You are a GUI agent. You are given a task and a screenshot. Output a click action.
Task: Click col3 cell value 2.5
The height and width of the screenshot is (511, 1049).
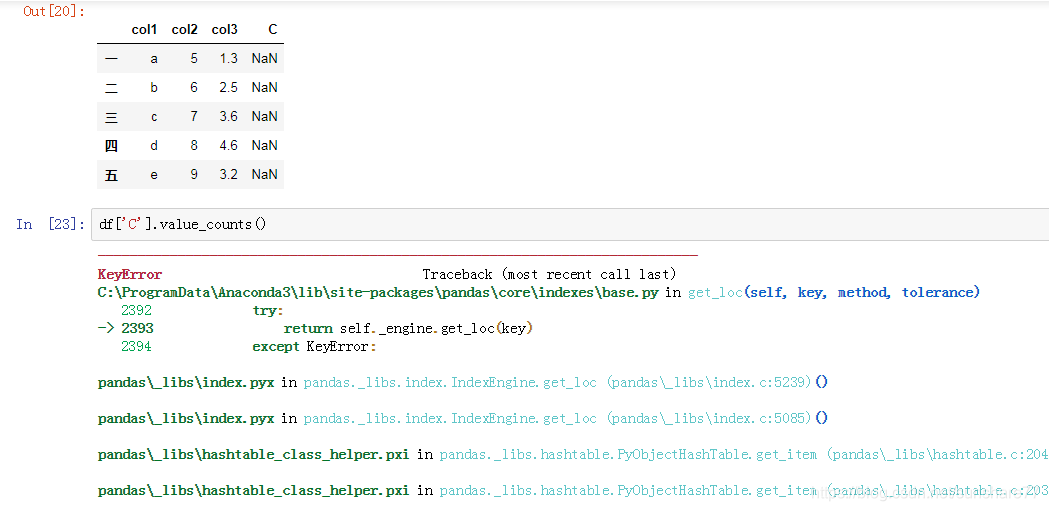[x=229, y=88]
